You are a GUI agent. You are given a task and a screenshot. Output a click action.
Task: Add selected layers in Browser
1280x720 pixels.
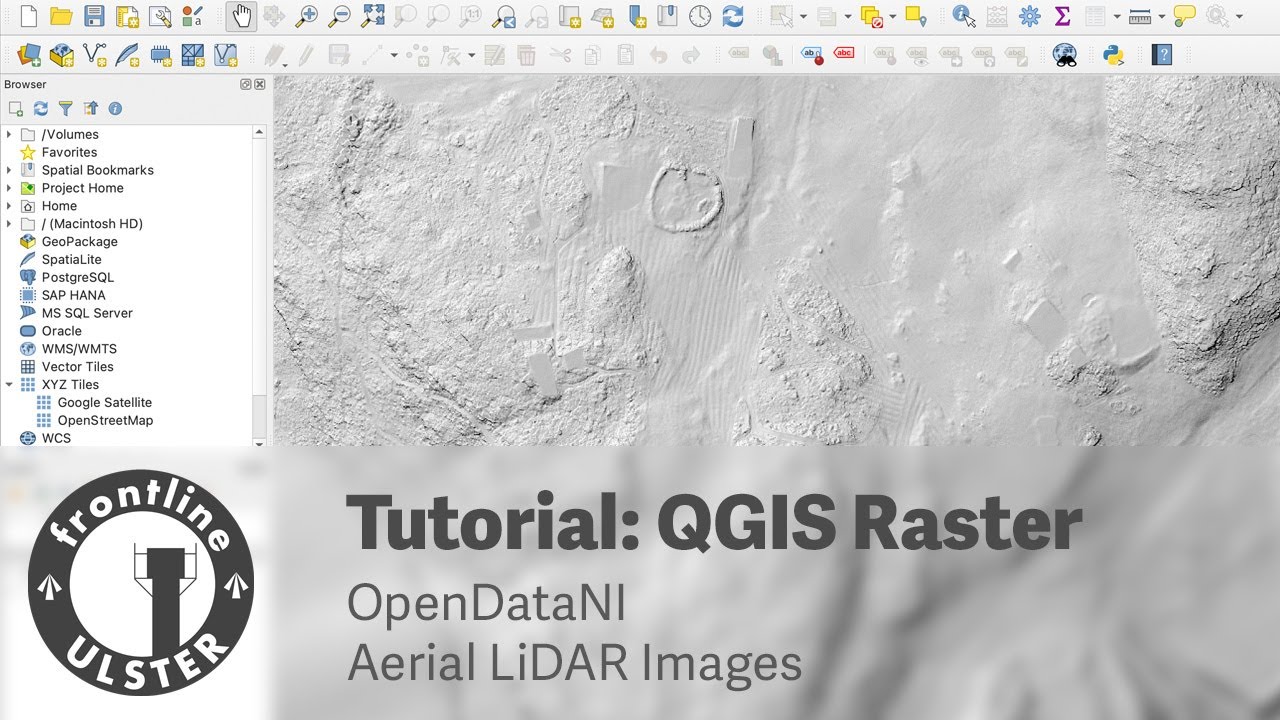pyautogui.click(x=16, y=108)
